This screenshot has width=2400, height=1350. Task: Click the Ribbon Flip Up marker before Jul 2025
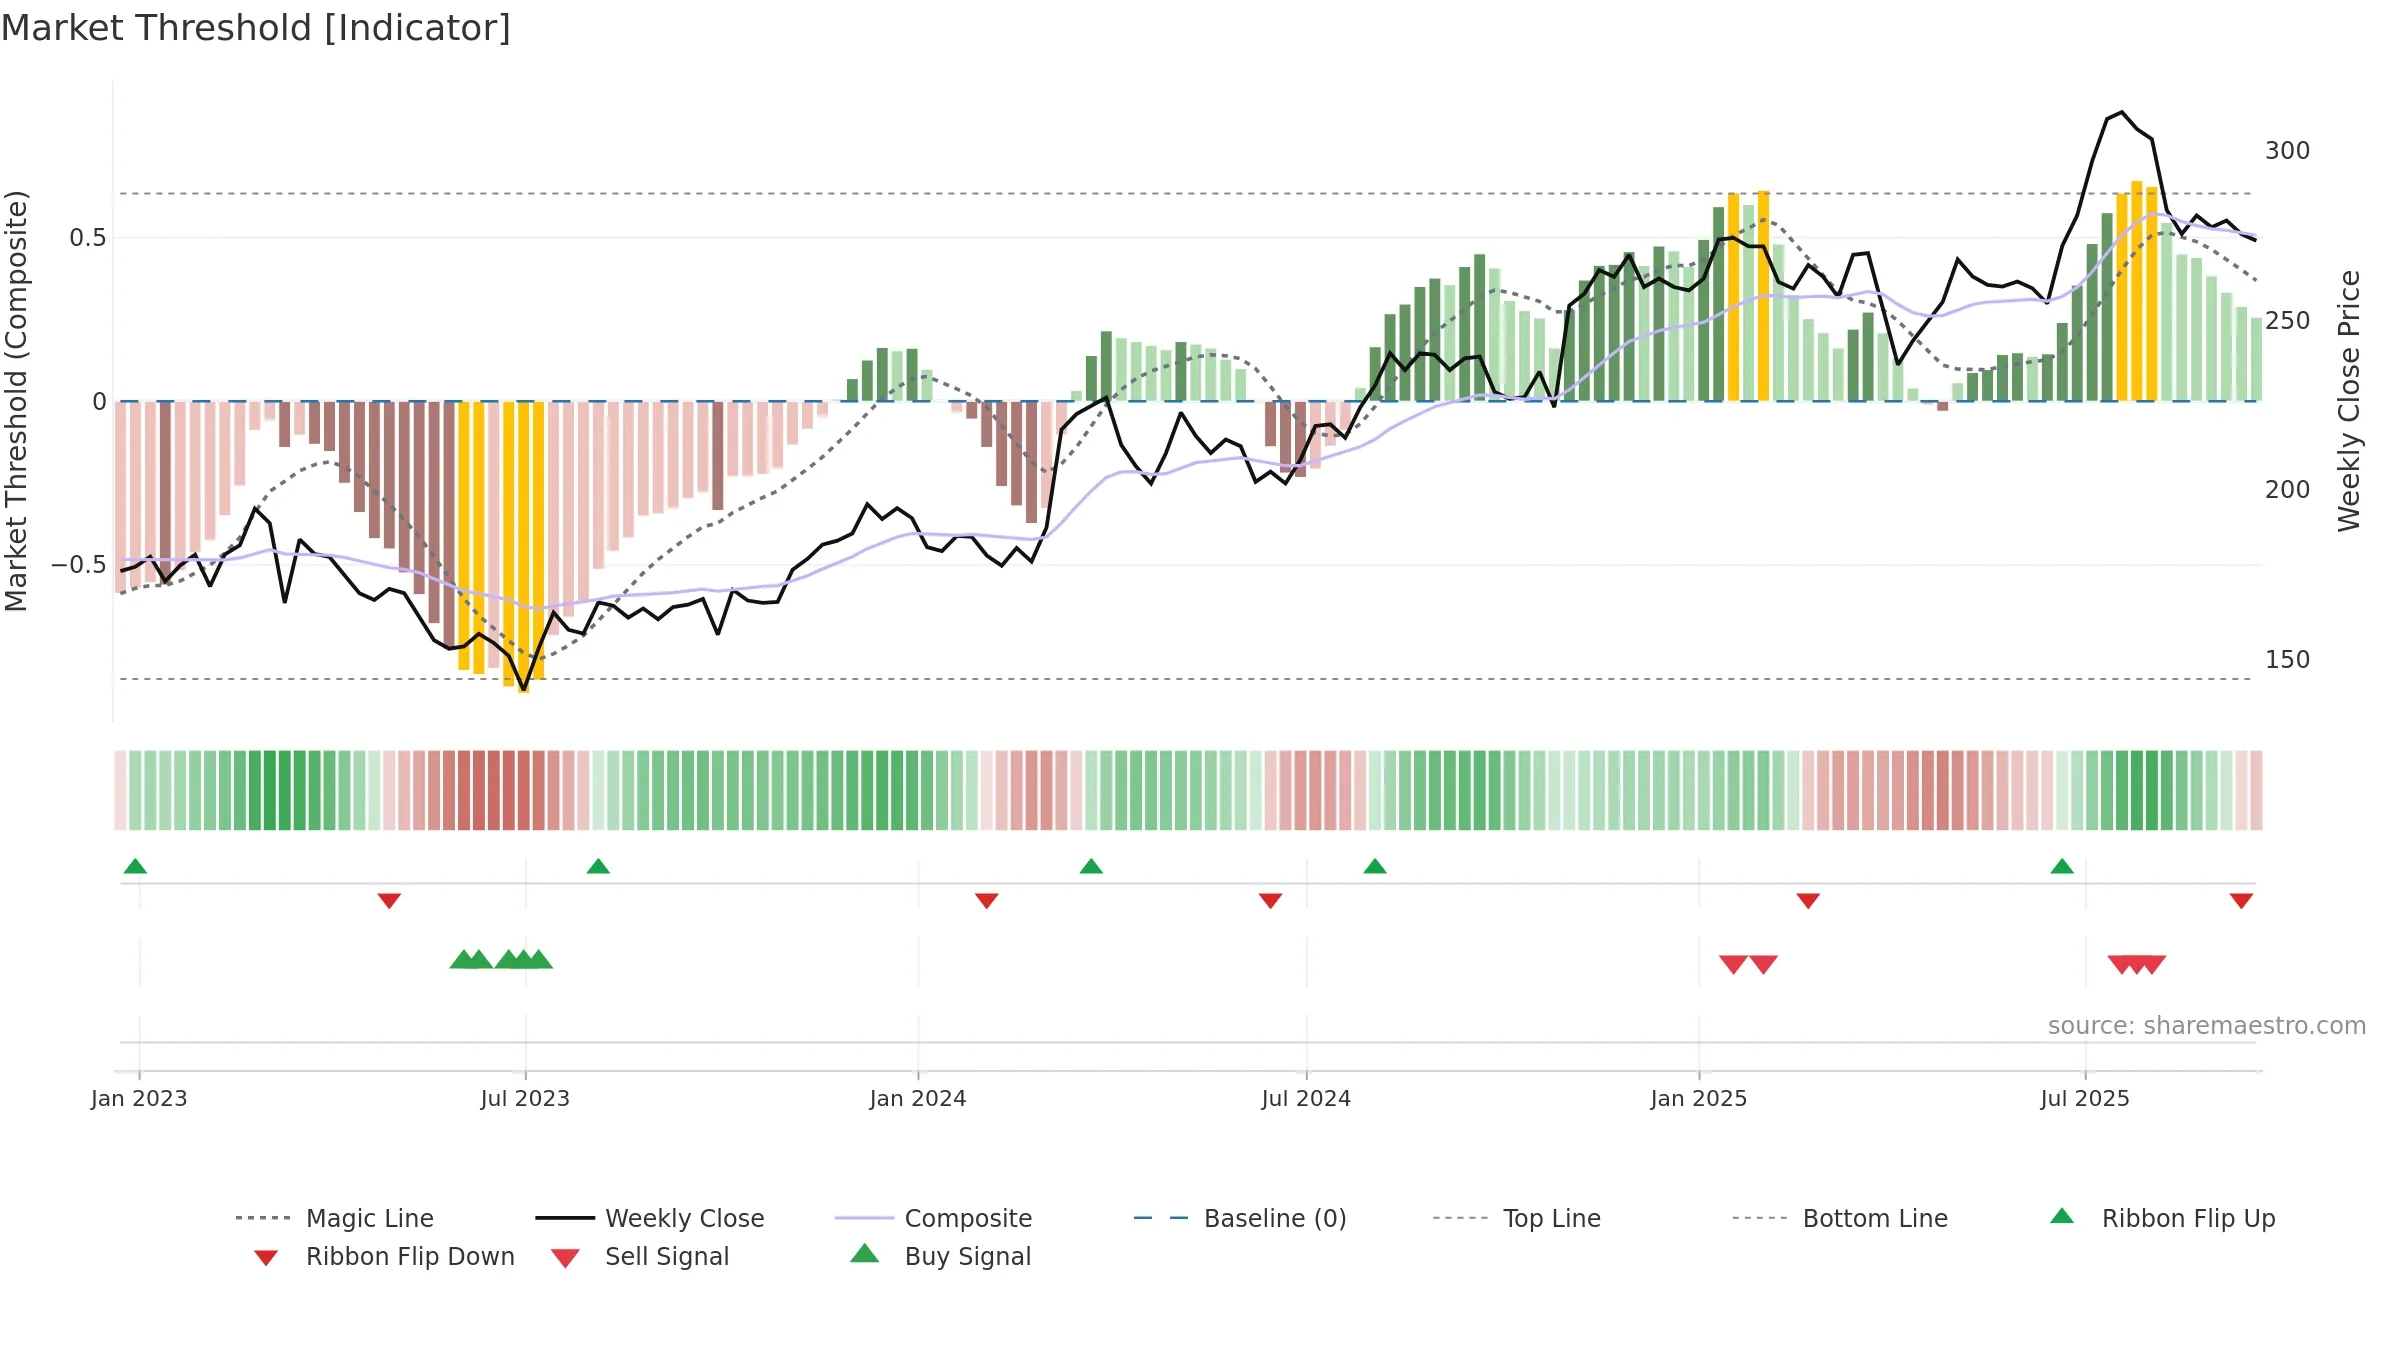coord(2062,866)
